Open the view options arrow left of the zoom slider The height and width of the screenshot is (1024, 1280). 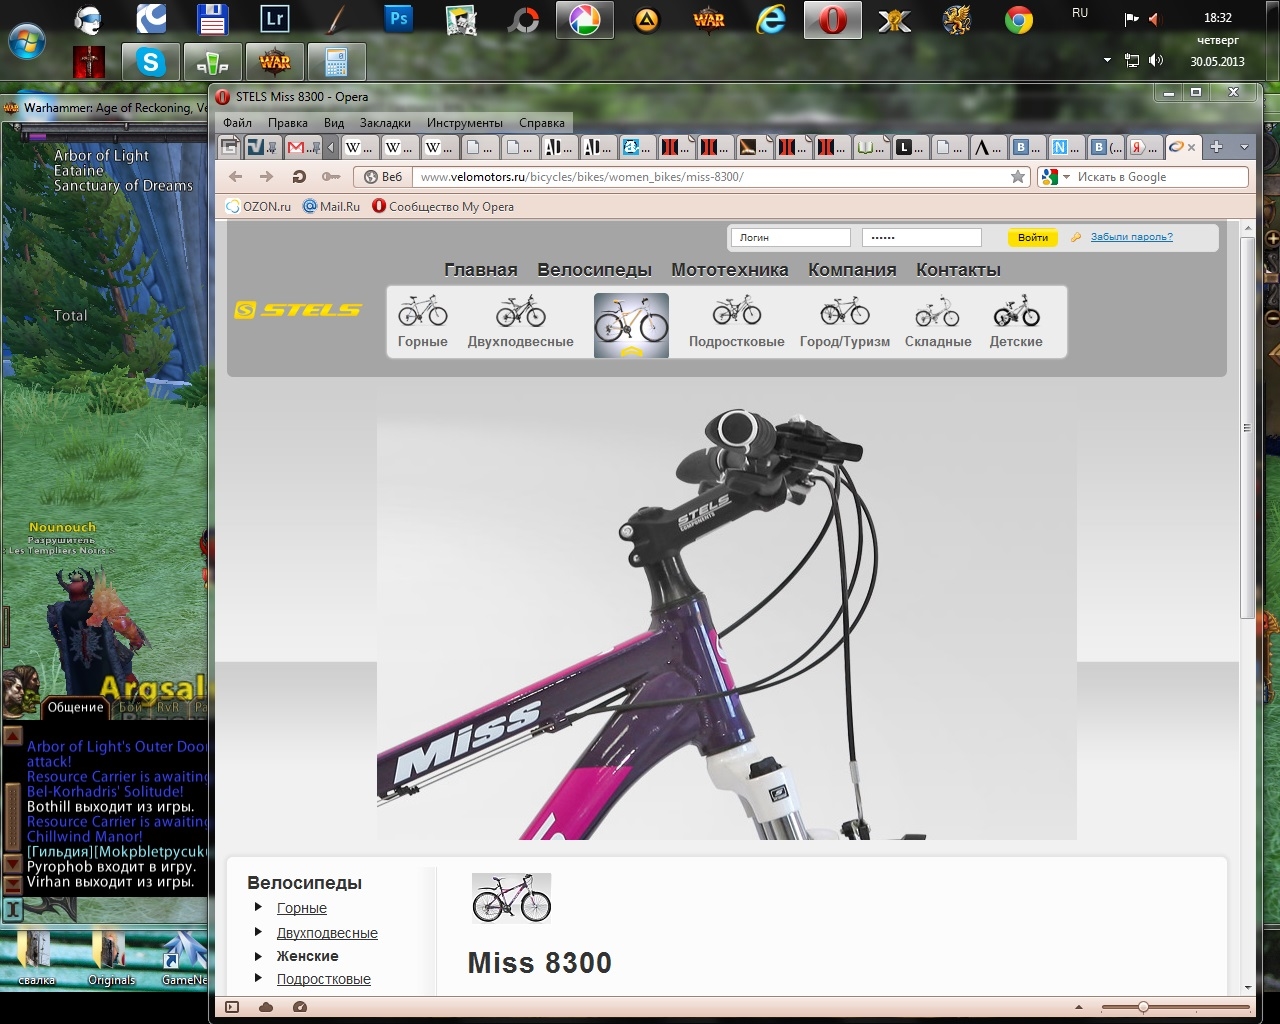pos(1078,1007)
